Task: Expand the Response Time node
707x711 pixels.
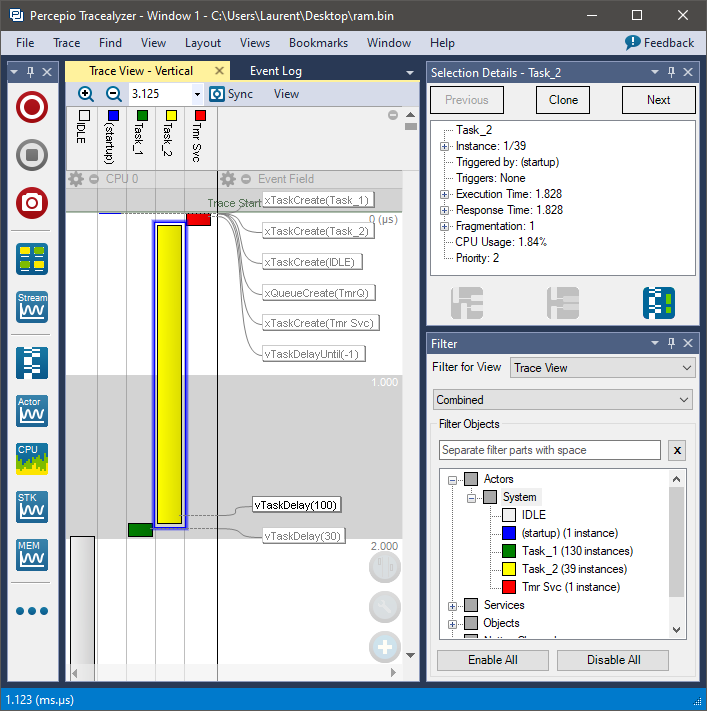Action: 444,210
